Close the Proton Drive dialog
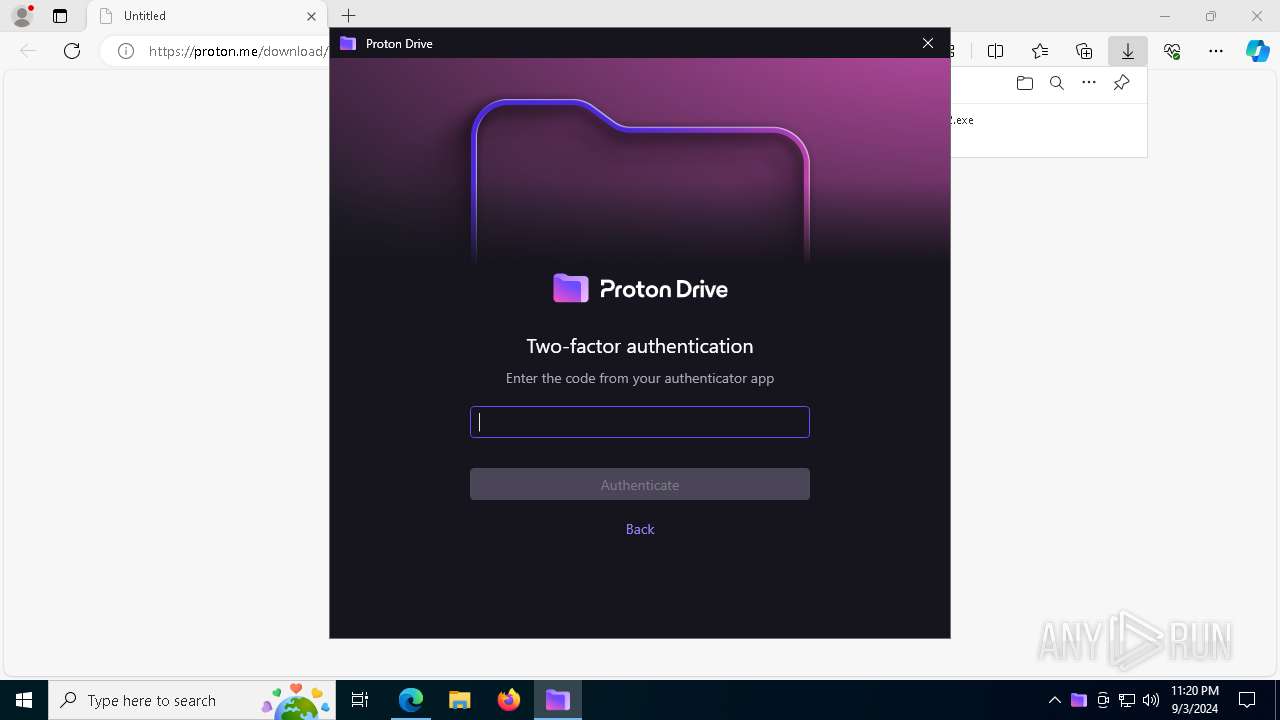The image size is (1280, 720). click(x=928, y=43)
